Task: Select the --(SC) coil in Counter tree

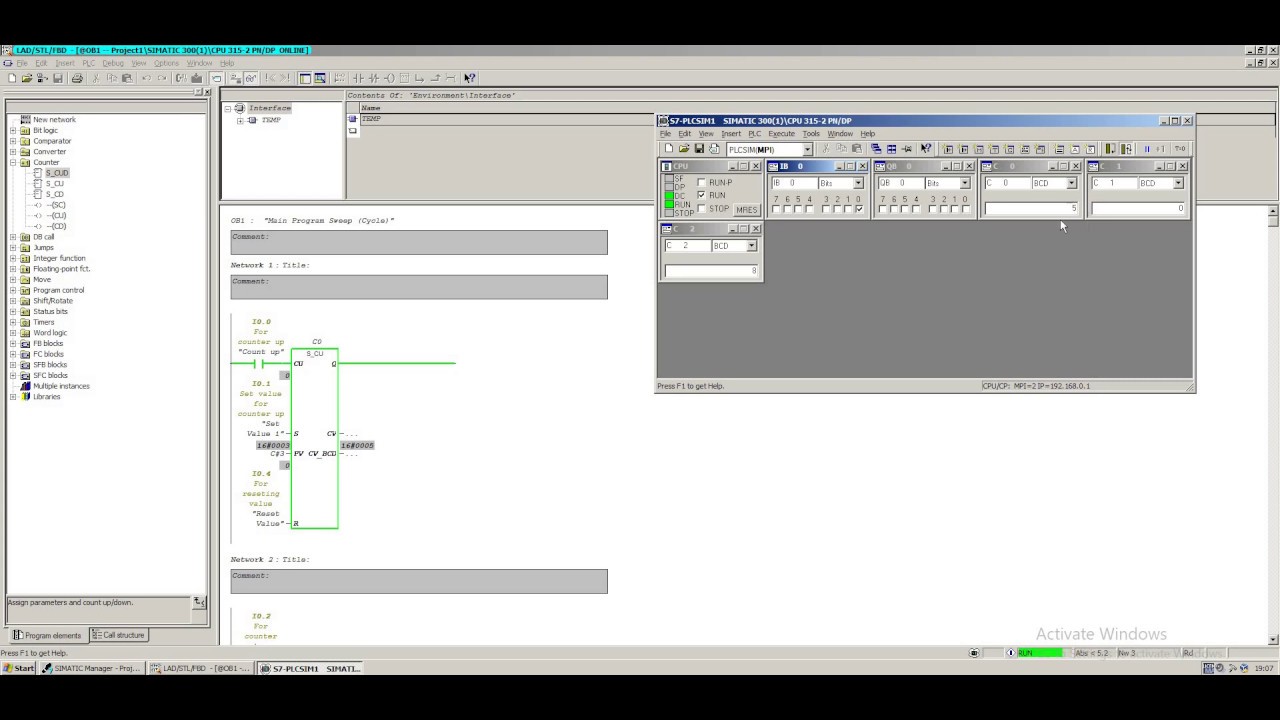Action: (56, 205)
